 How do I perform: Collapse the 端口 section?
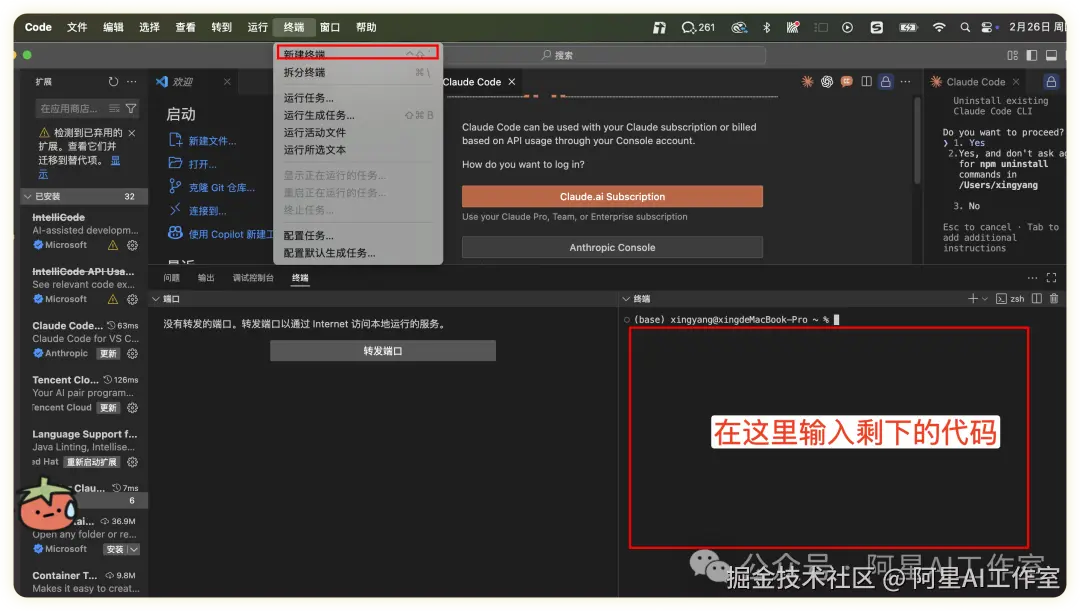[x=156, y=299]
